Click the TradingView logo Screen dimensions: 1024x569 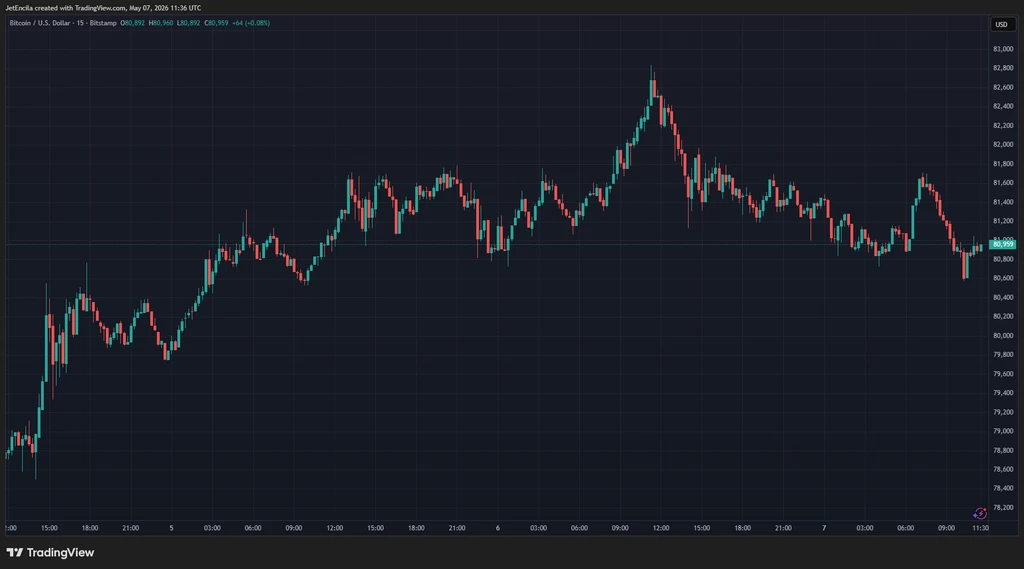point(50,553)
